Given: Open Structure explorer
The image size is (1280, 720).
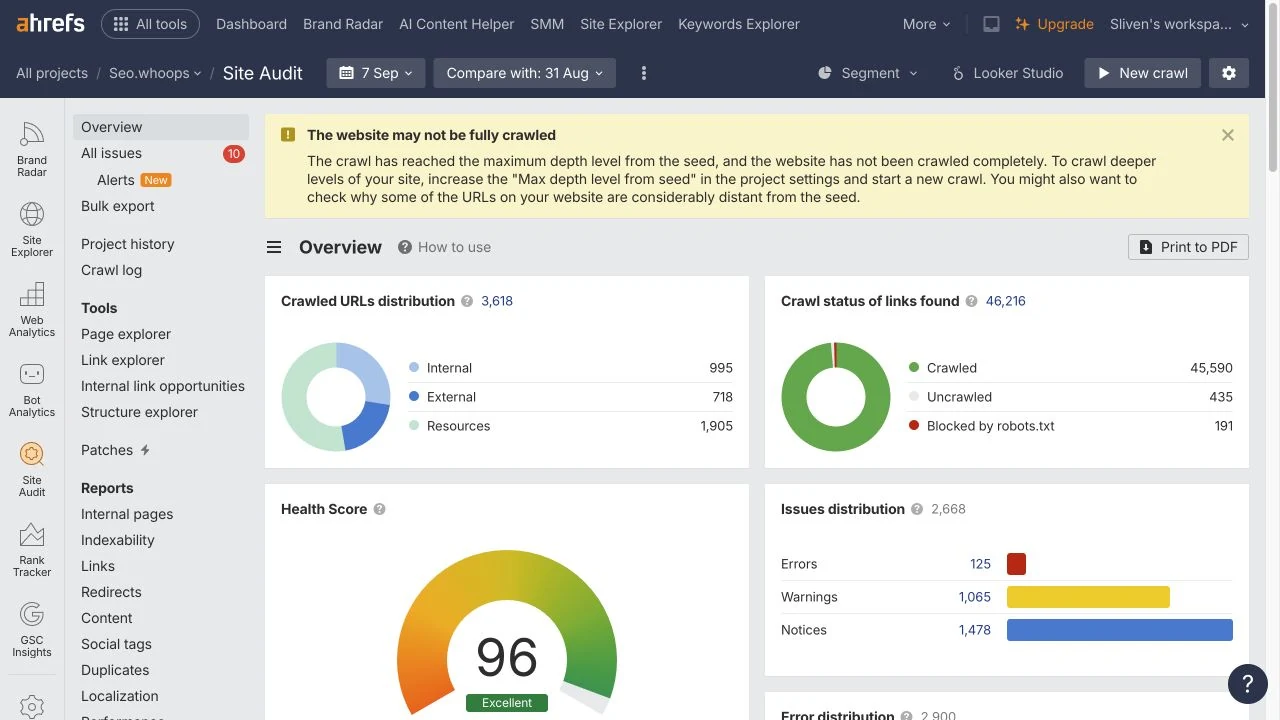Looking at the screenshot, I should (139, 412).
